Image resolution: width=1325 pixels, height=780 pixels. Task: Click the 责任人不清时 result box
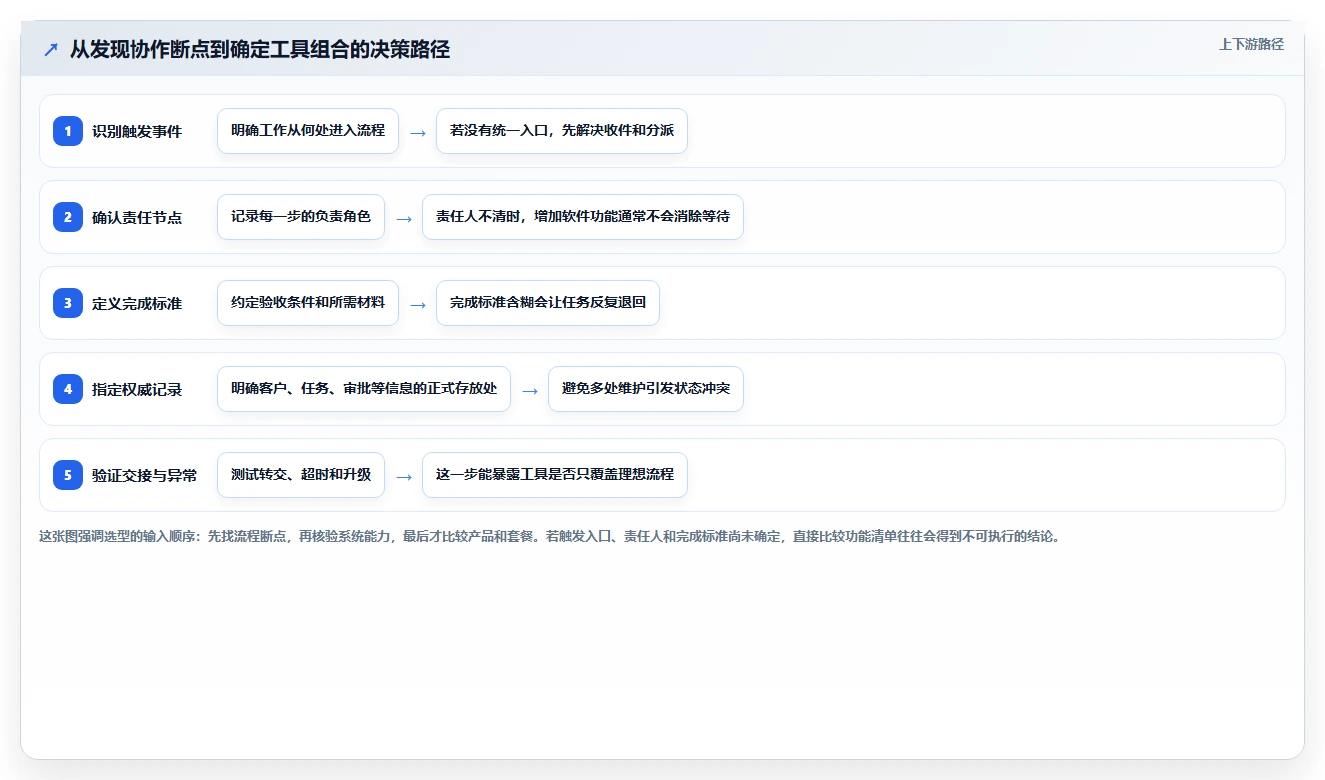pyautogui.click(x=583, y=217)
